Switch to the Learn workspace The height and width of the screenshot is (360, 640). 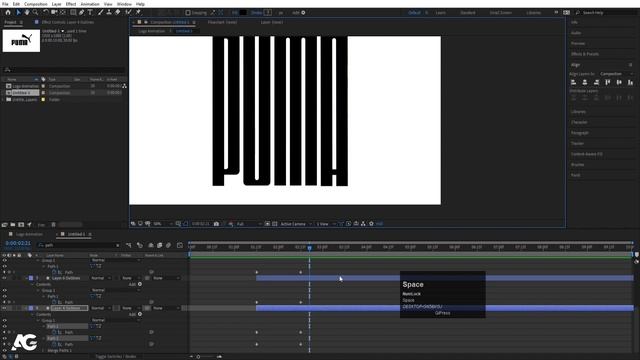(440, 13)
